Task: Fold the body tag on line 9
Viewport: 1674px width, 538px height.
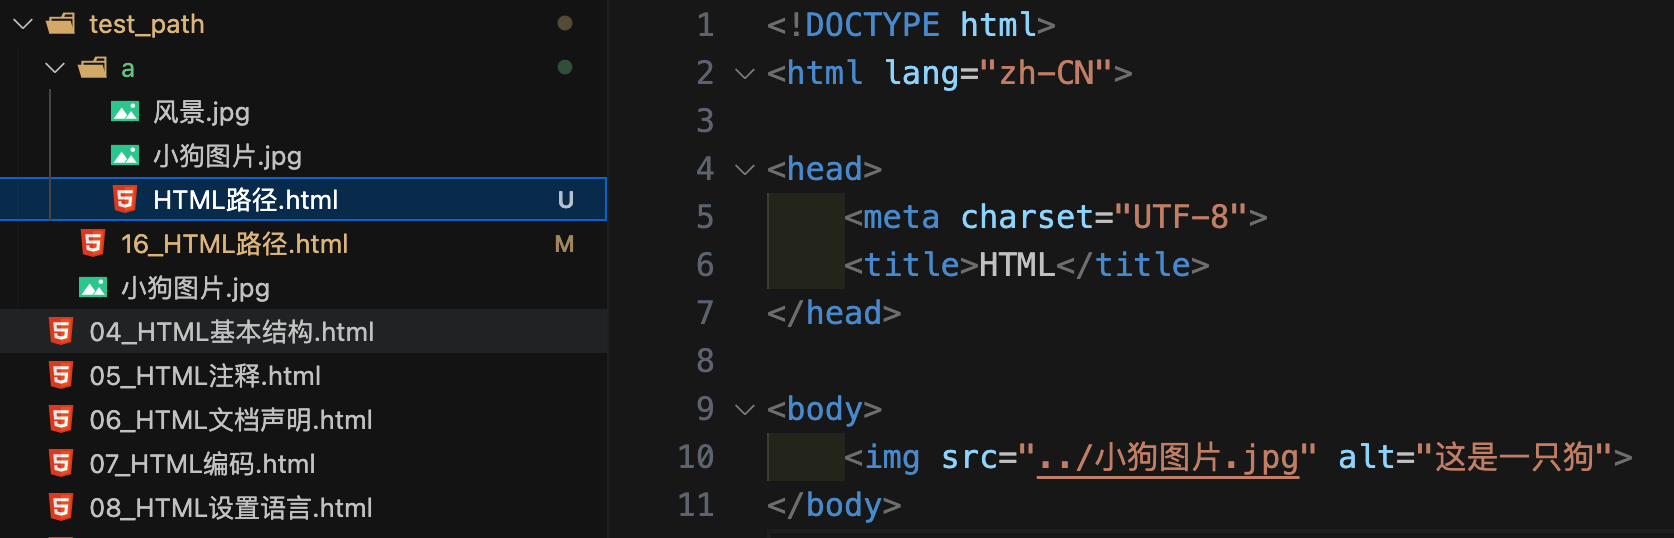Action: click(744, 409)
